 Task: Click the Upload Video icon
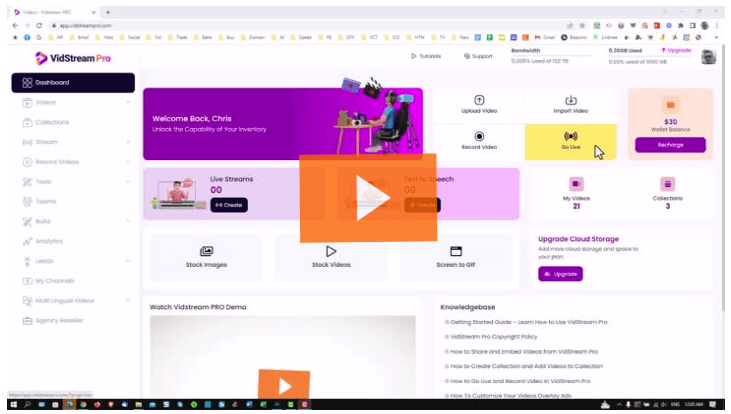(479, 100)
